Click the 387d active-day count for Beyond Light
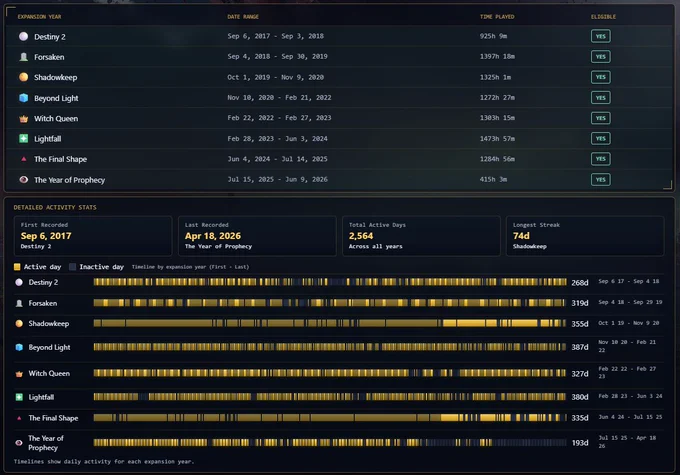 [580, 347]
